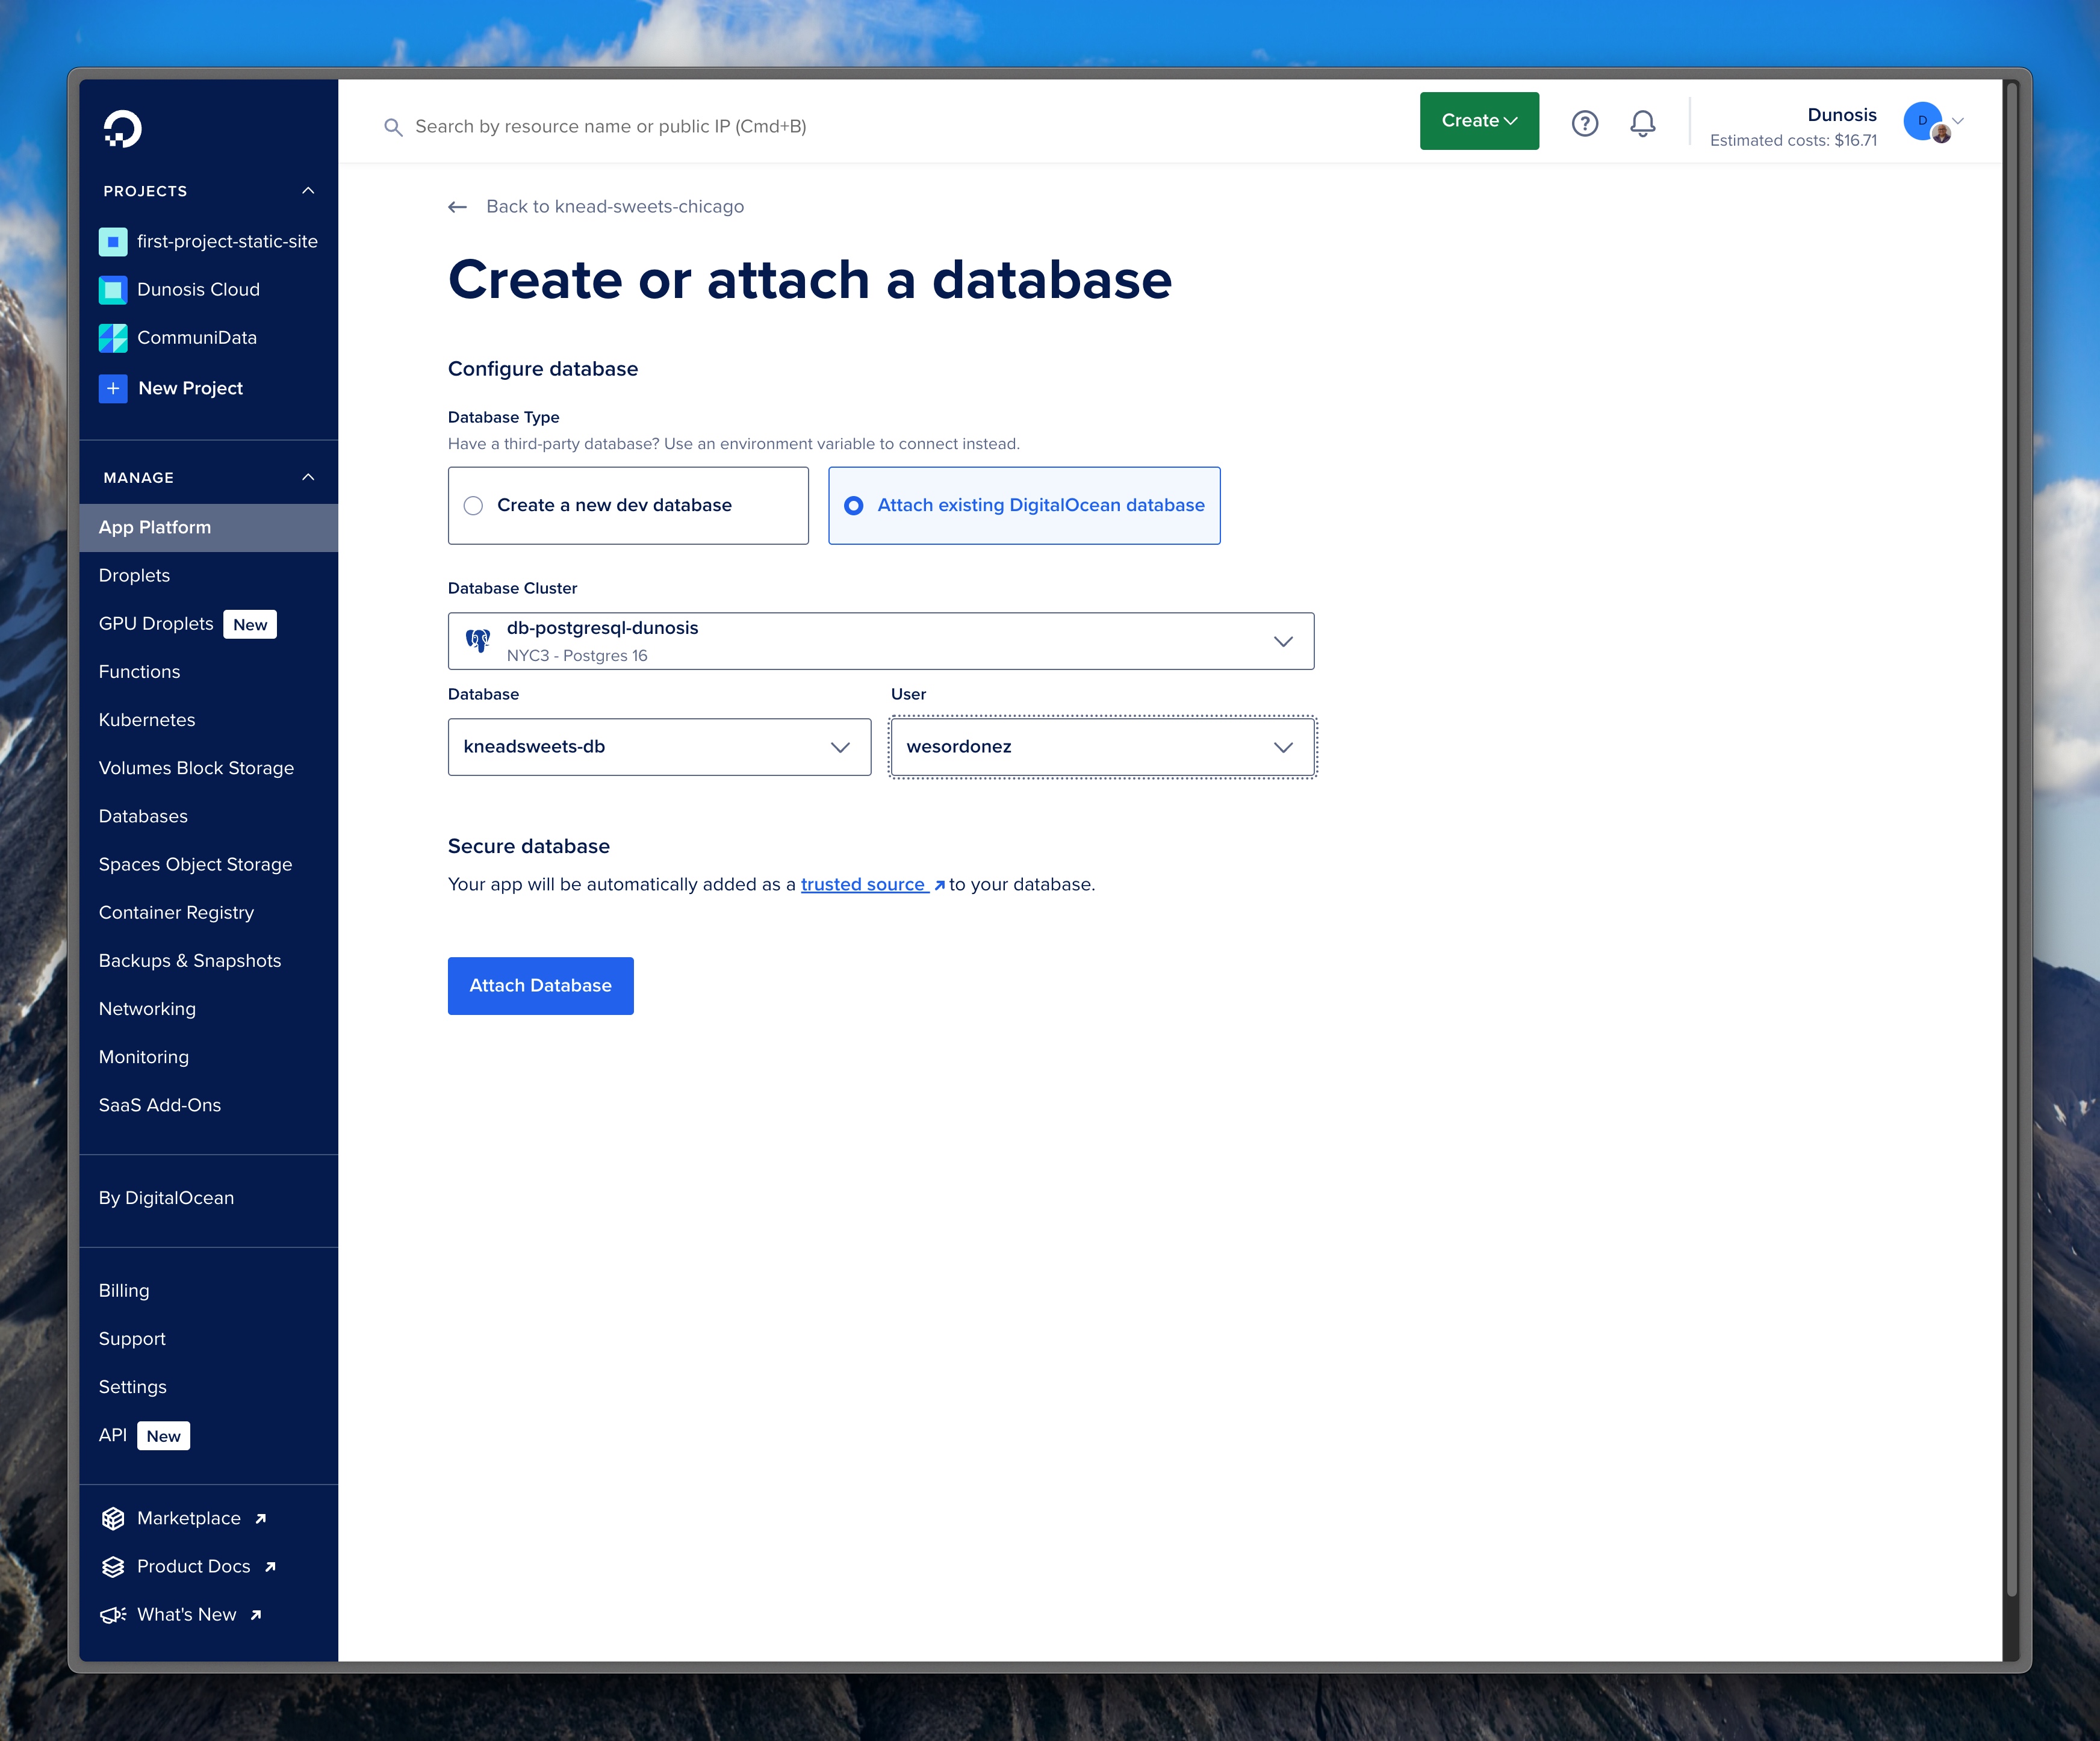Click the CommuniData project icon
Viewport: 2100px width, 1741px height.
tap(113, 338)
